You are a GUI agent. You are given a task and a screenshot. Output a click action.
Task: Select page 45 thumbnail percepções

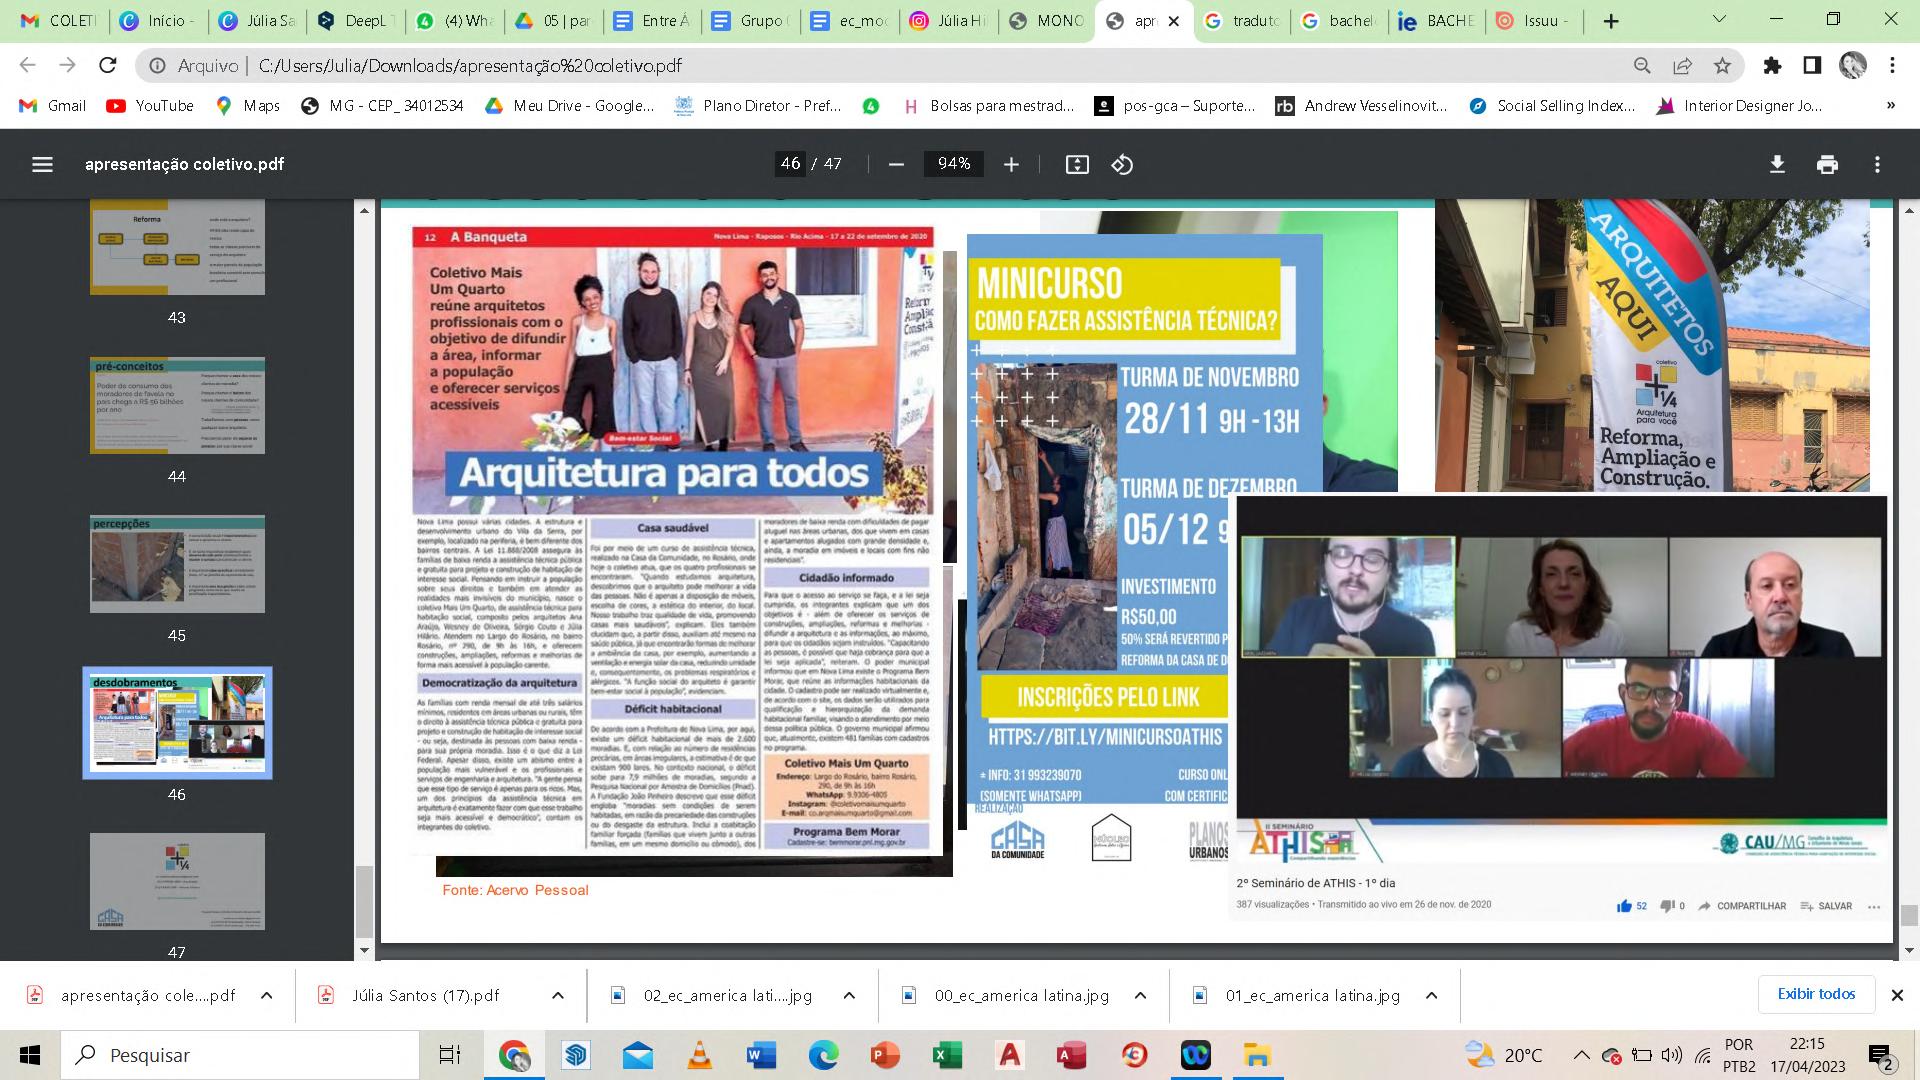coord(177,564)
